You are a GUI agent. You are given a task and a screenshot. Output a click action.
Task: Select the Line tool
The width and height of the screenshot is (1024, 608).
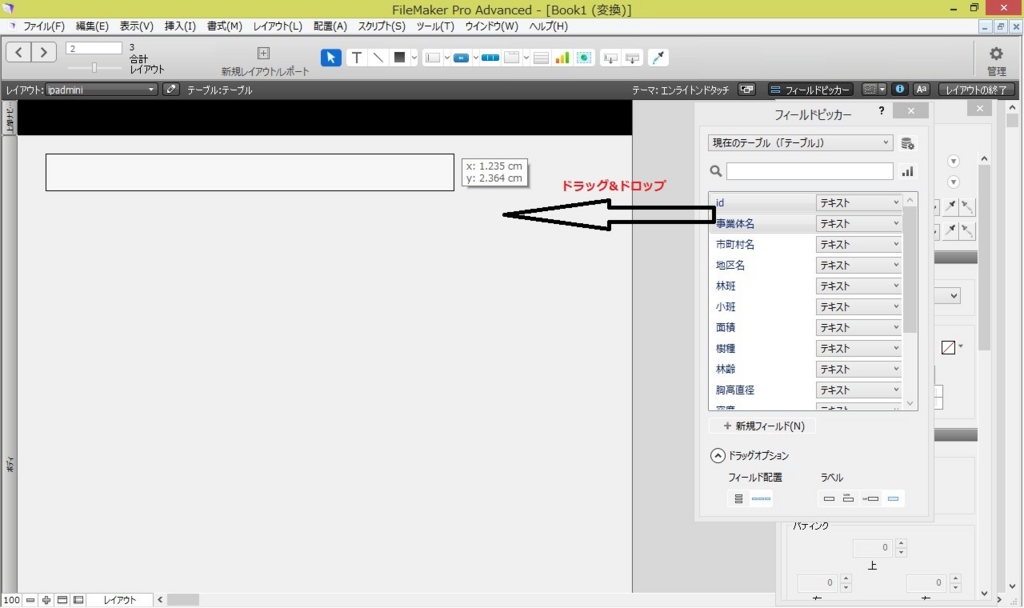coord(377,57)
